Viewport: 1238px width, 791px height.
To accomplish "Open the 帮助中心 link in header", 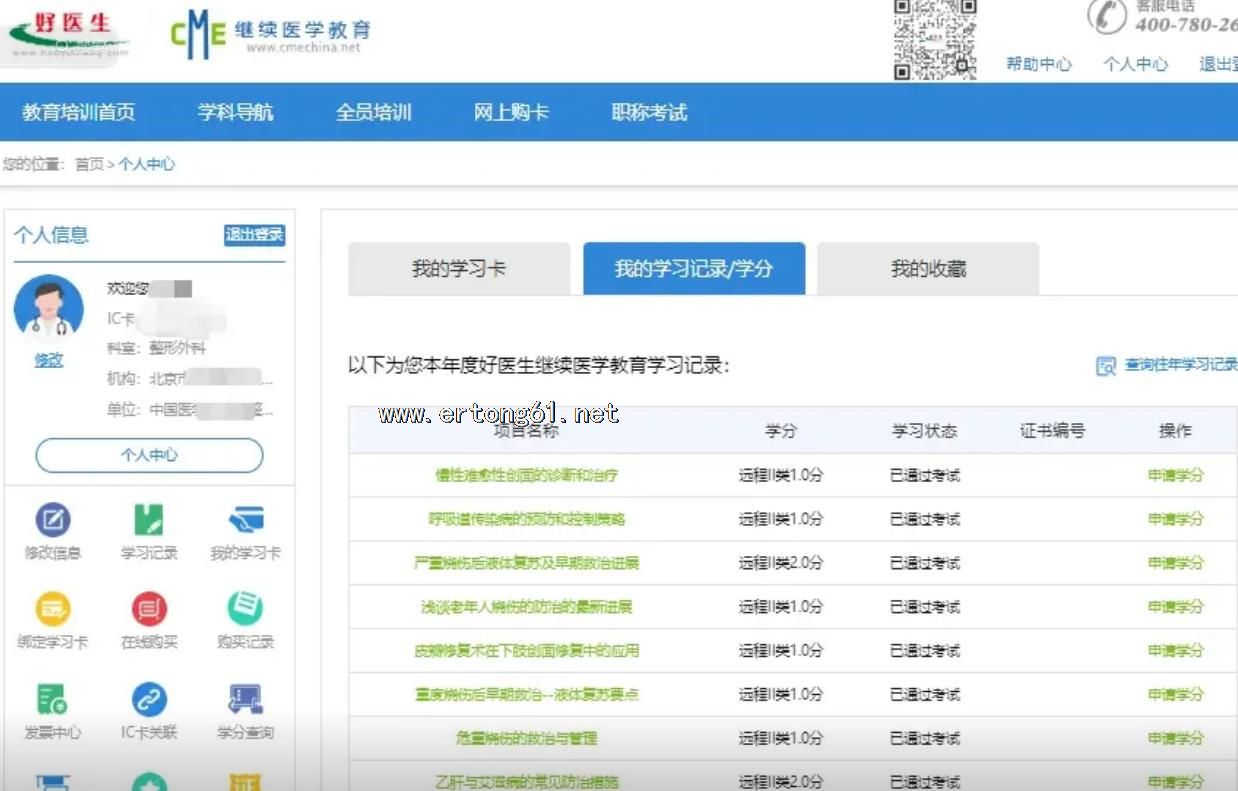I will [1038, 64].
